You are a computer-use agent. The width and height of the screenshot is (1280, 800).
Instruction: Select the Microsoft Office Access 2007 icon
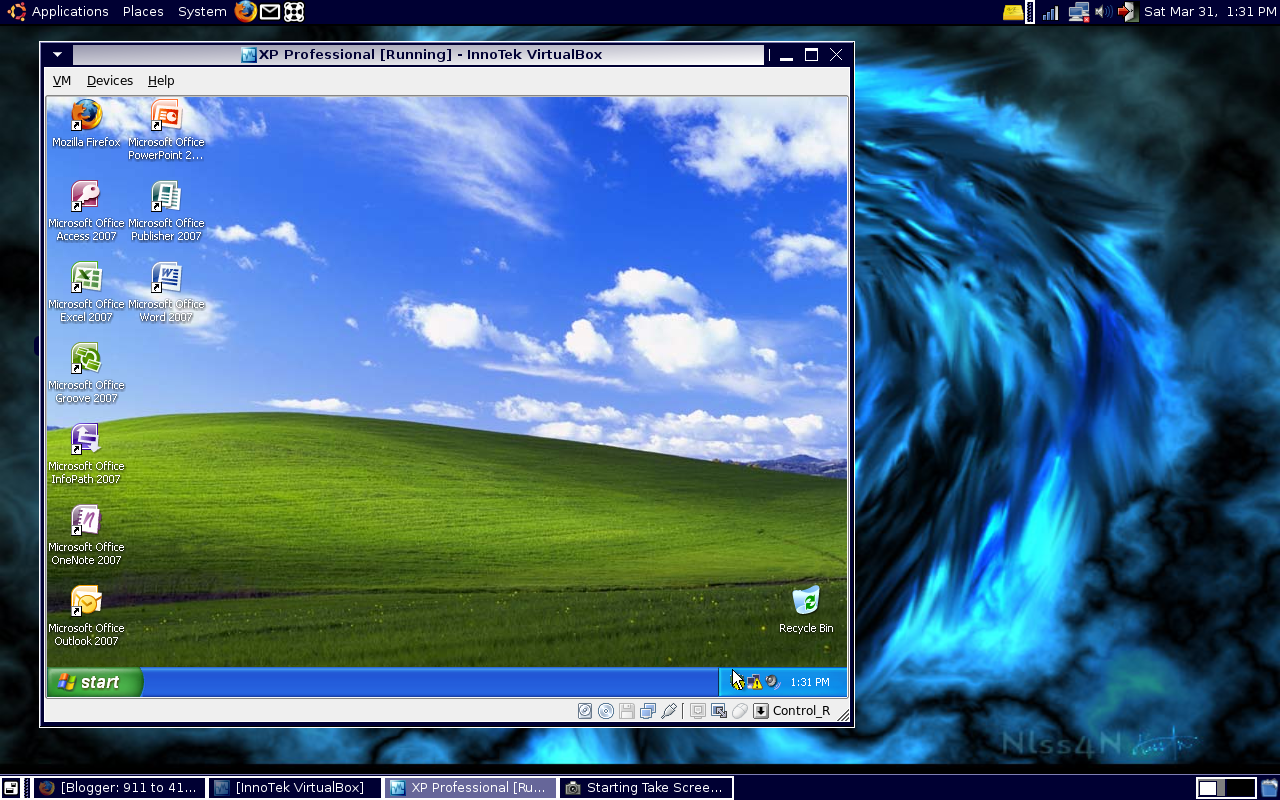[x=86, y=211]
